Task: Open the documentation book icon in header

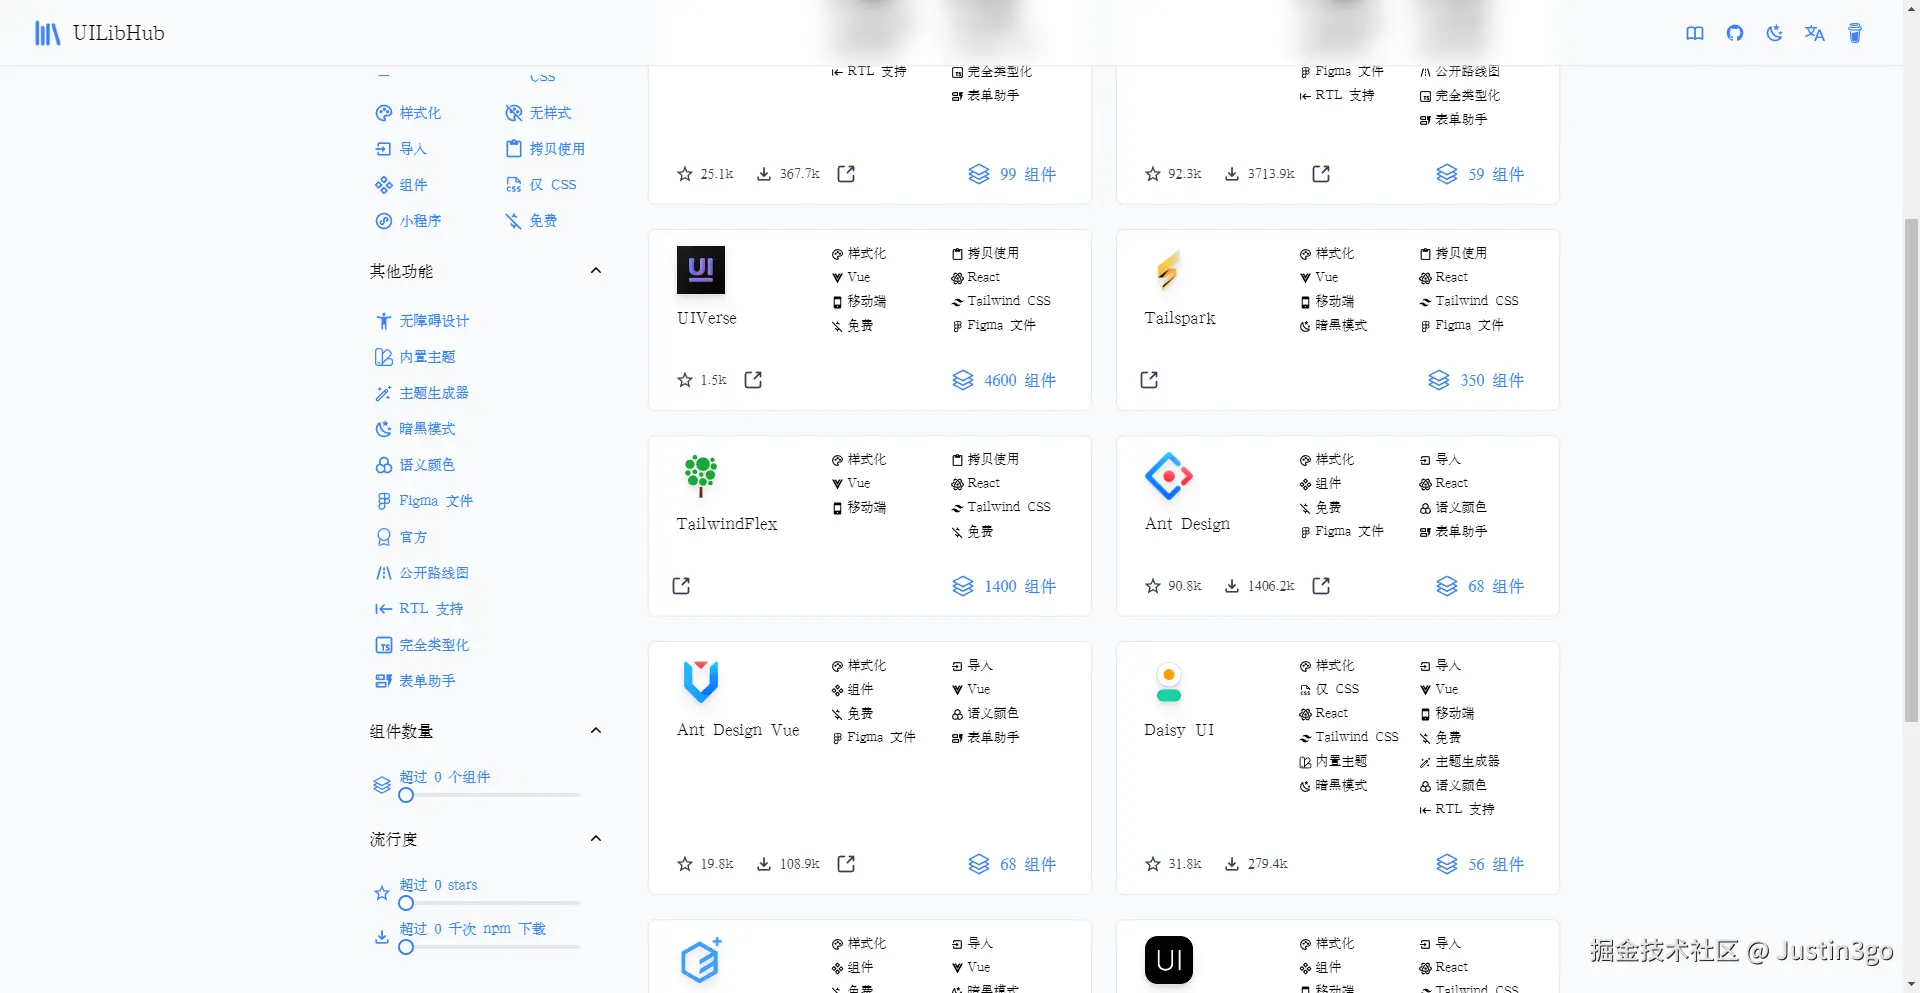Action: (1695, 33)
